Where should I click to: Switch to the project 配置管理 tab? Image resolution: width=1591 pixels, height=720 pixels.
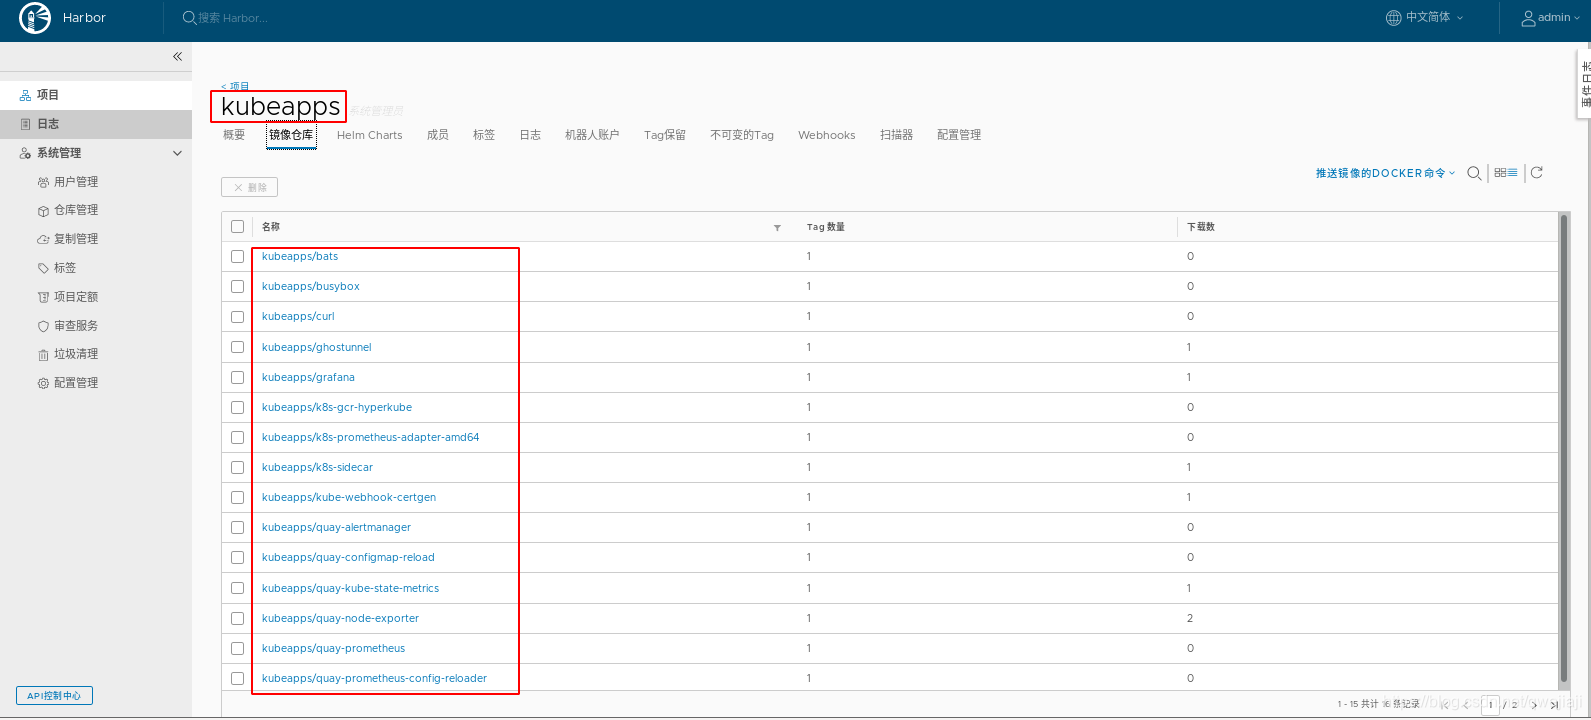coord(959,135)
